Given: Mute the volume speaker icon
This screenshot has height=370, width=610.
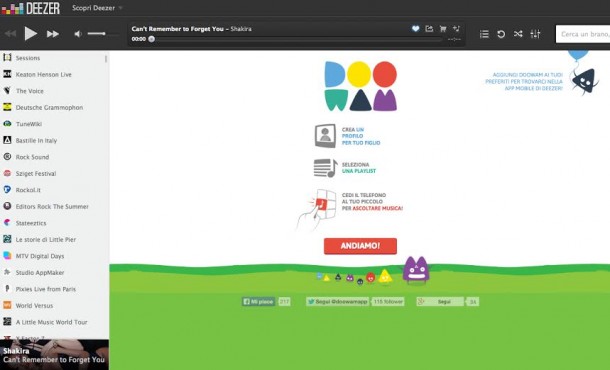Looking at the screenshot, I should pos(78,34).
